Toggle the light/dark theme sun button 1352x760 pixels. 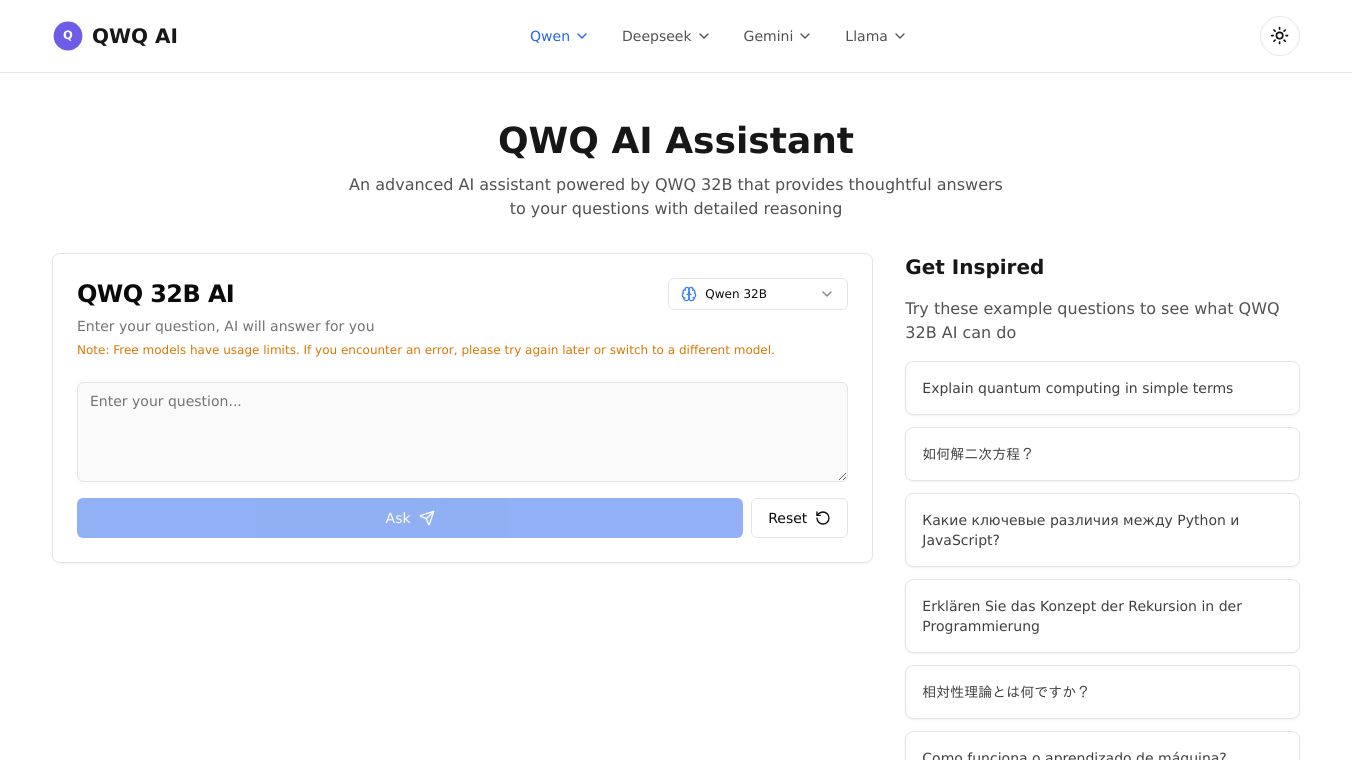(1279, 36)
